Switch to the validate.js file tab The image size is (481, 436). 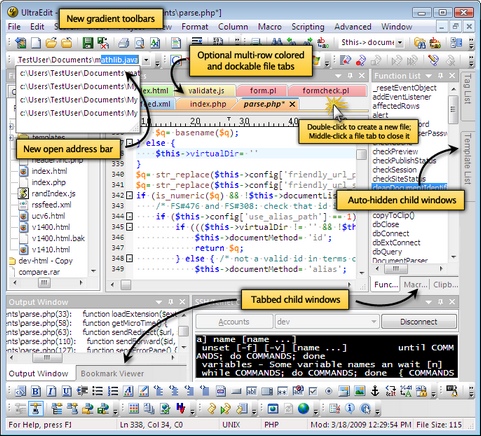206,91
